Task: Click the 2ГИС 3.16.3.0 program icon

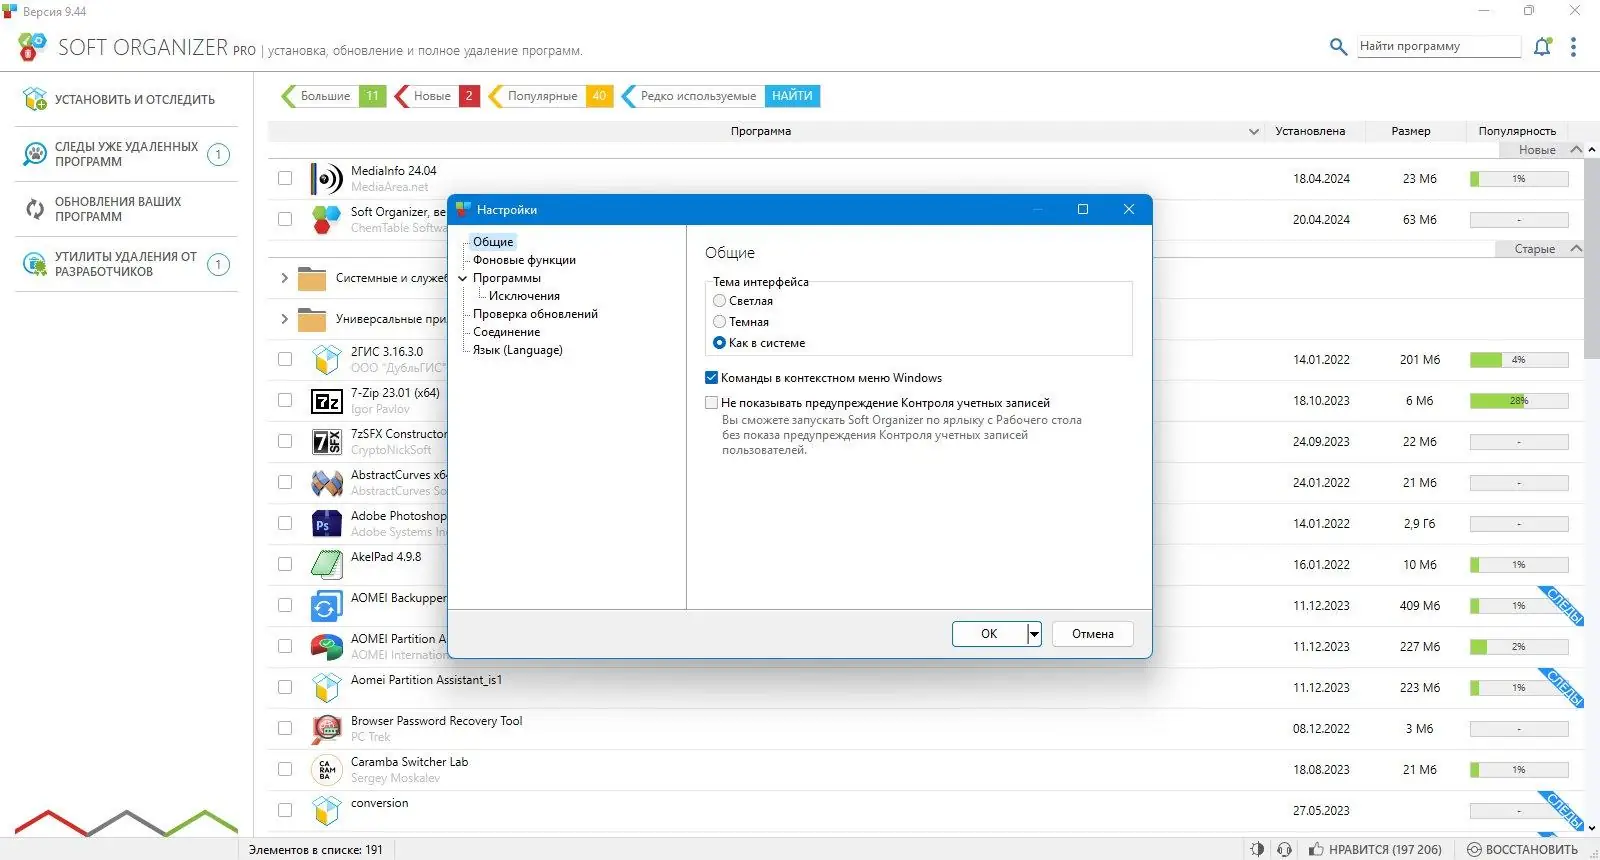Action: (x=326, y=359)
